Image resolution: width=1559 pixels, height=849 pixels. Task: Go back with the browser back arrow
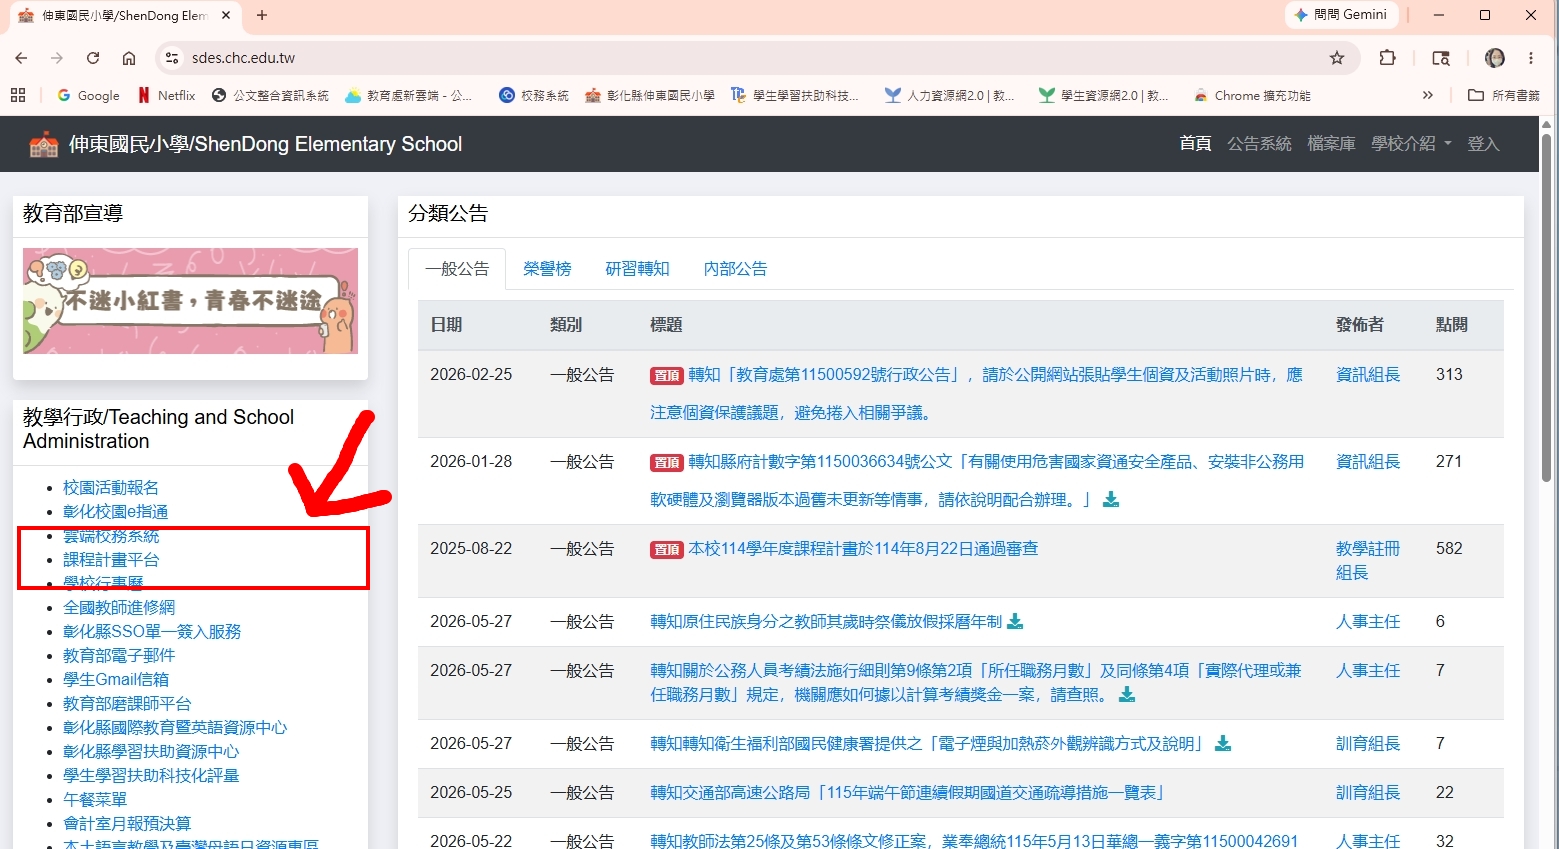click(x=21, y=58)
